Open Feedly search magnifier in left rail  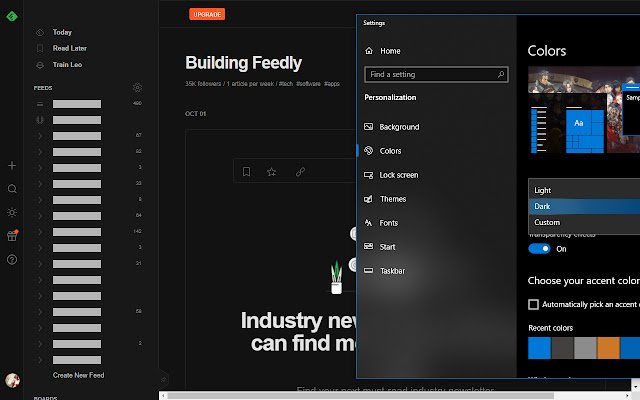[x=12, y=189]
